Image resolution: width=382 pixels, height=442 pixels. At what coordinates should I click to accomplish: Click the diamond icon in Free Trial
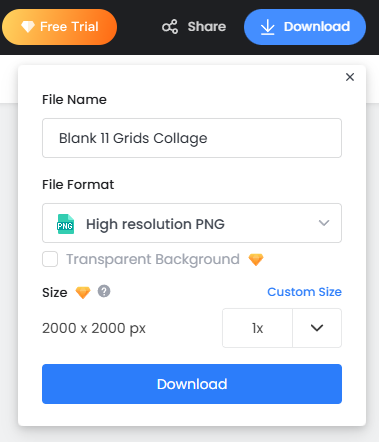(x=28, y=27)
